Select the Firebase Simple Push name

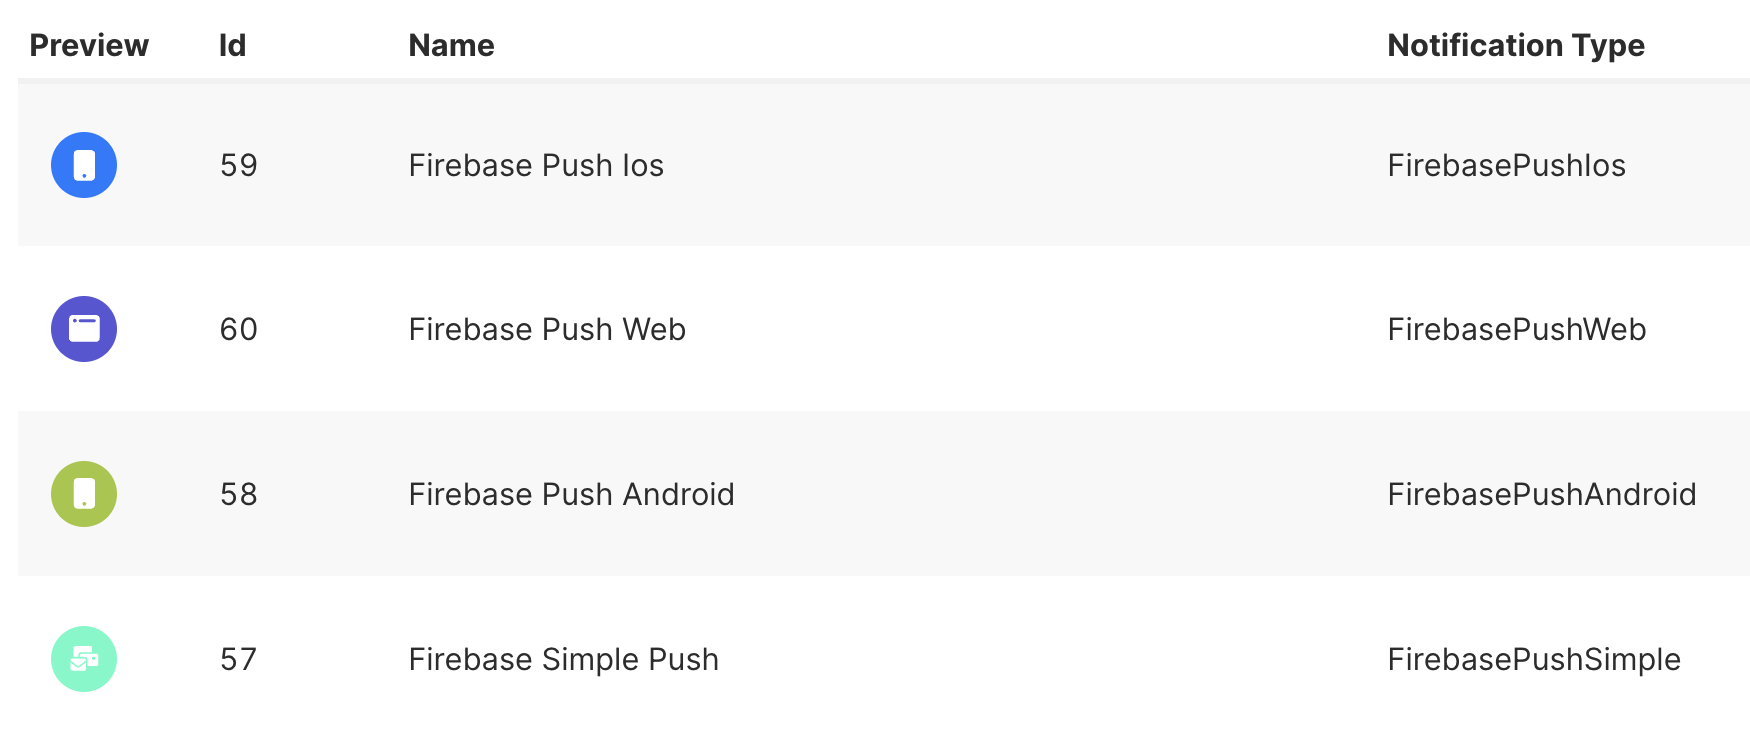[563, 659]
